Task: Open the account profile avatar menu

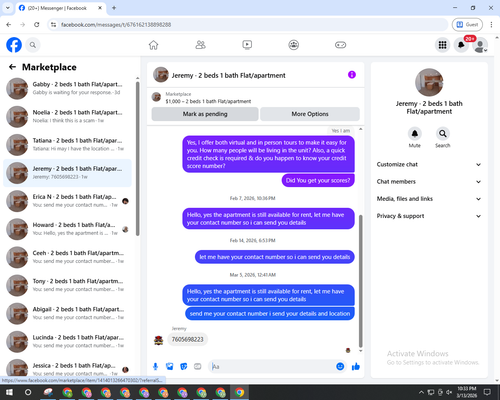Action: pyautogui.click(x=480, y=45)
